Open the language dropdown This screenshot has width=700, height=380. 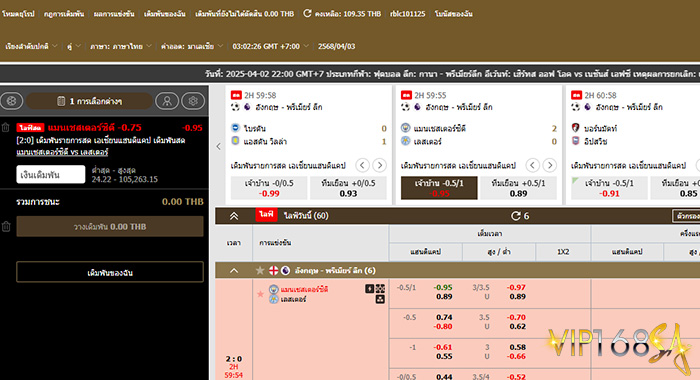(121, 46)
